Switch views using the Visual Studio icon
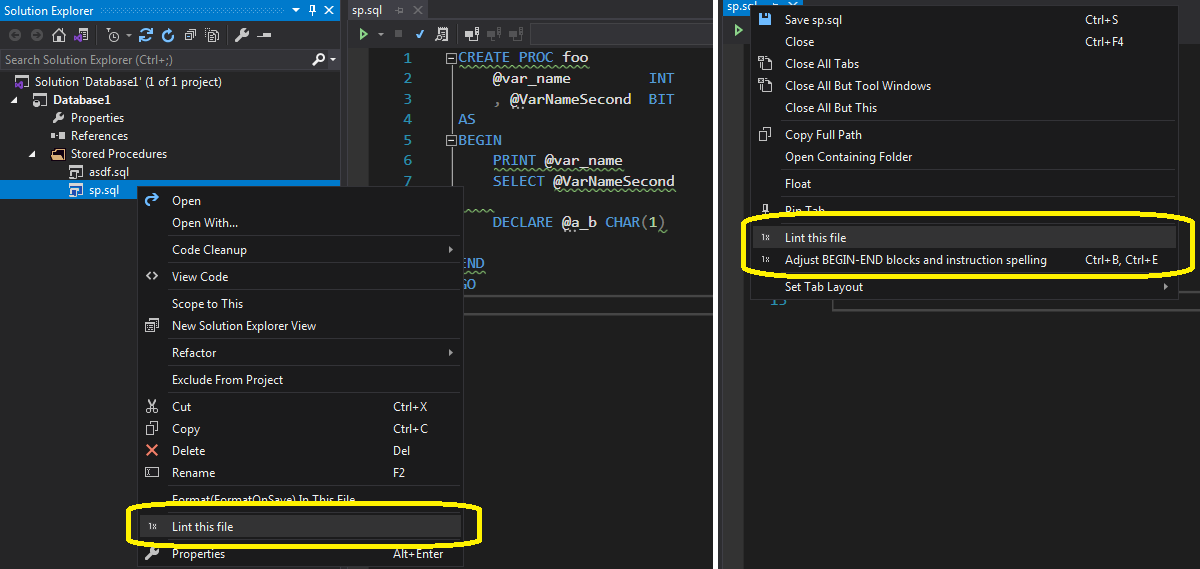This screenshot has width=1200, height=569. coord(81,35)
